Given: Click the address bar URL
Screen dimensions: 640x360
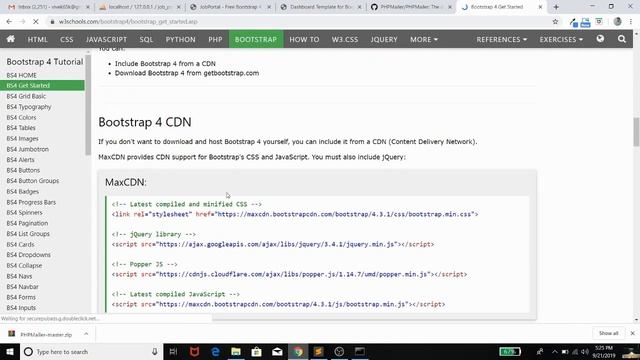Looking at the screenshot, I should point(128,22).
